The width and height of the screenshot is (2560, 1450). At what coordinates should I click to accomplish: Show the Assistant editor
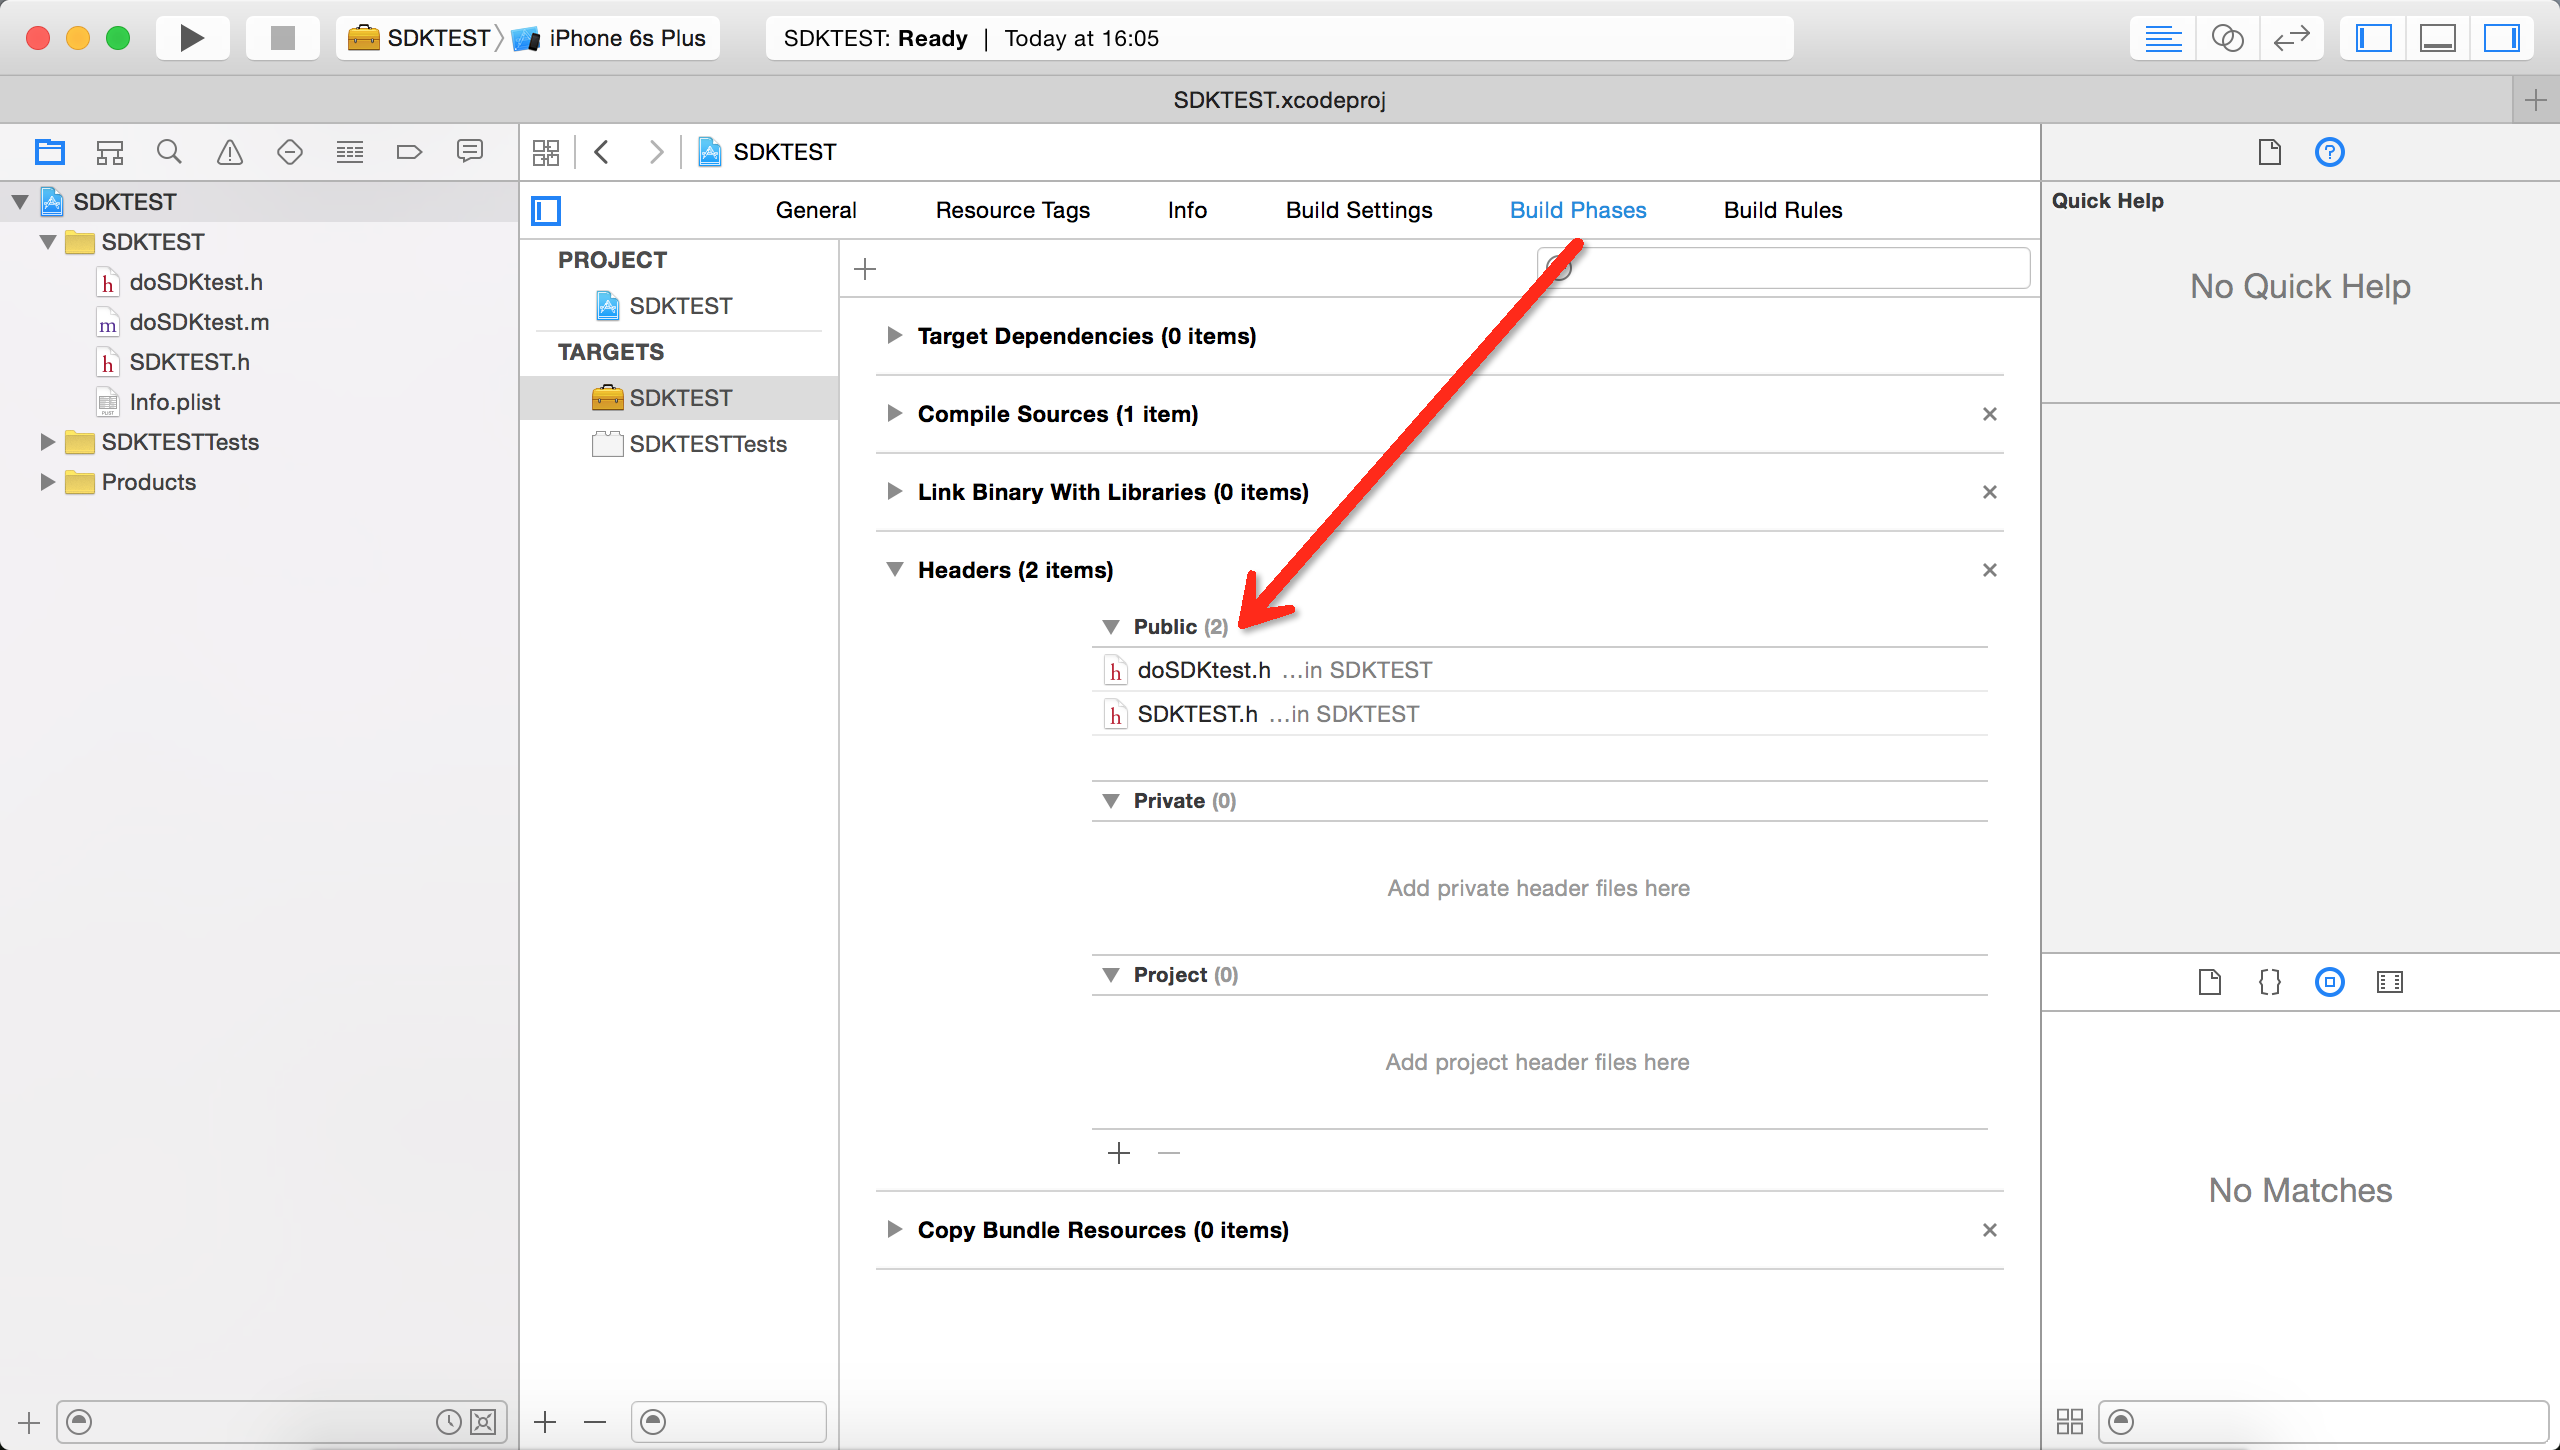pos(2227,38)
